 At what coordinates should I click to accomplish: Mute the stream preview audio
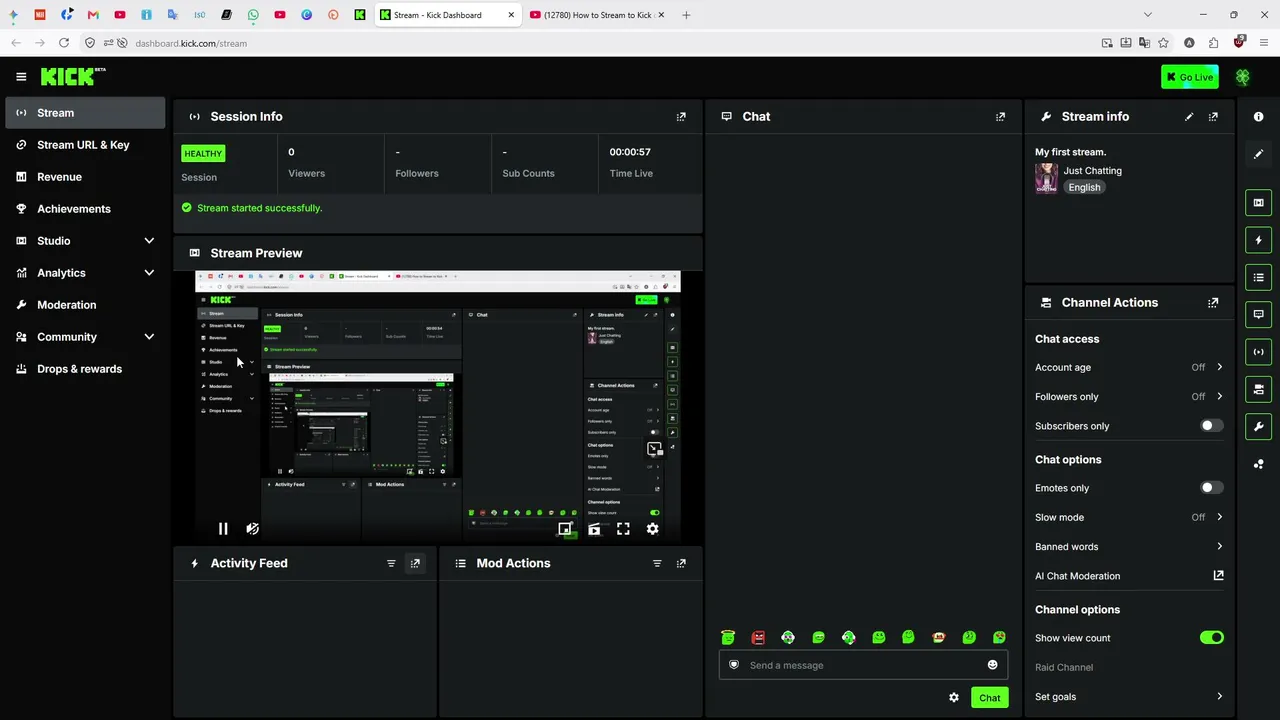point(252,529)
